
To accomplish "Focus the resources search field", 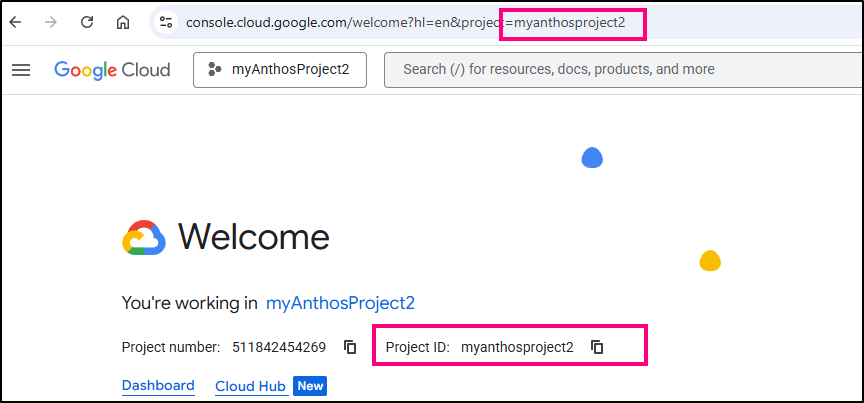I will pyautogui.click(x=620, y=70).
